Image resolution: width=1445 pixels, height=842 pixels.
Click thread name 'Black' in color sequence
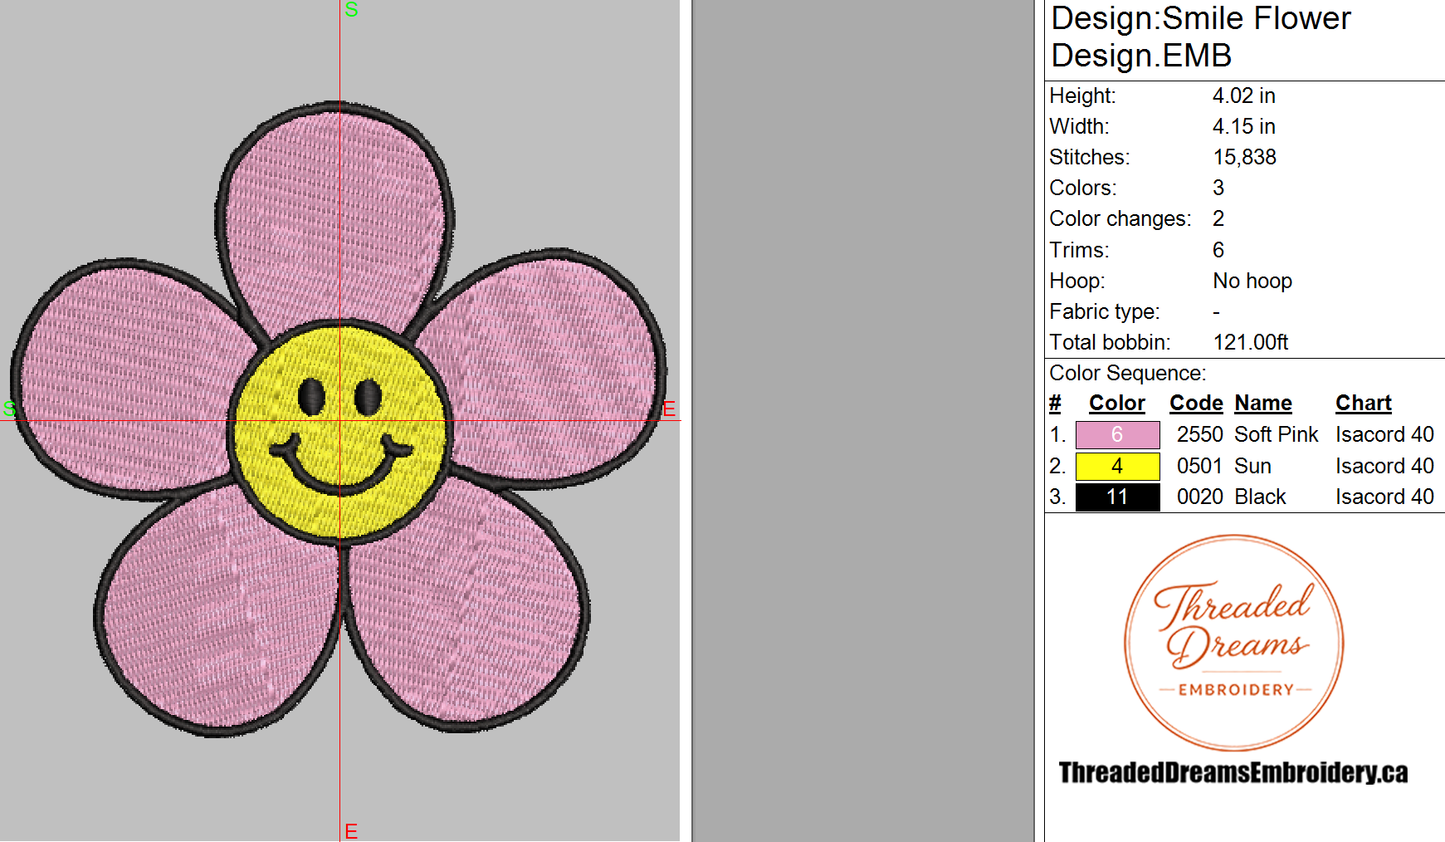(x=1260, y=497)
